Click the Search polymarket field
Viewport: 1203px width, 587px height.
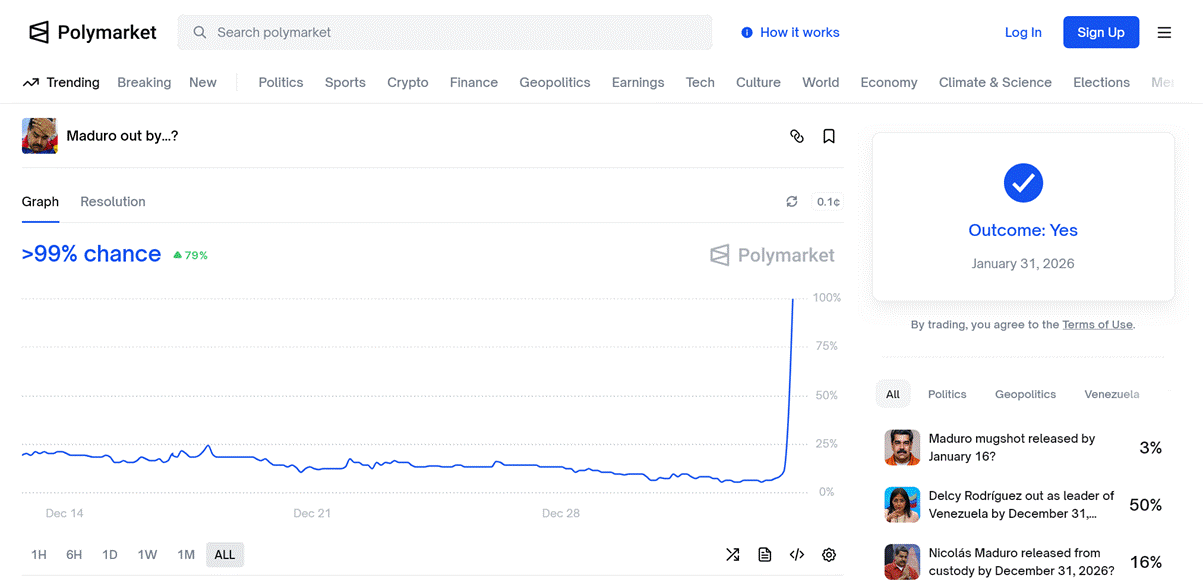pos(445,32)
